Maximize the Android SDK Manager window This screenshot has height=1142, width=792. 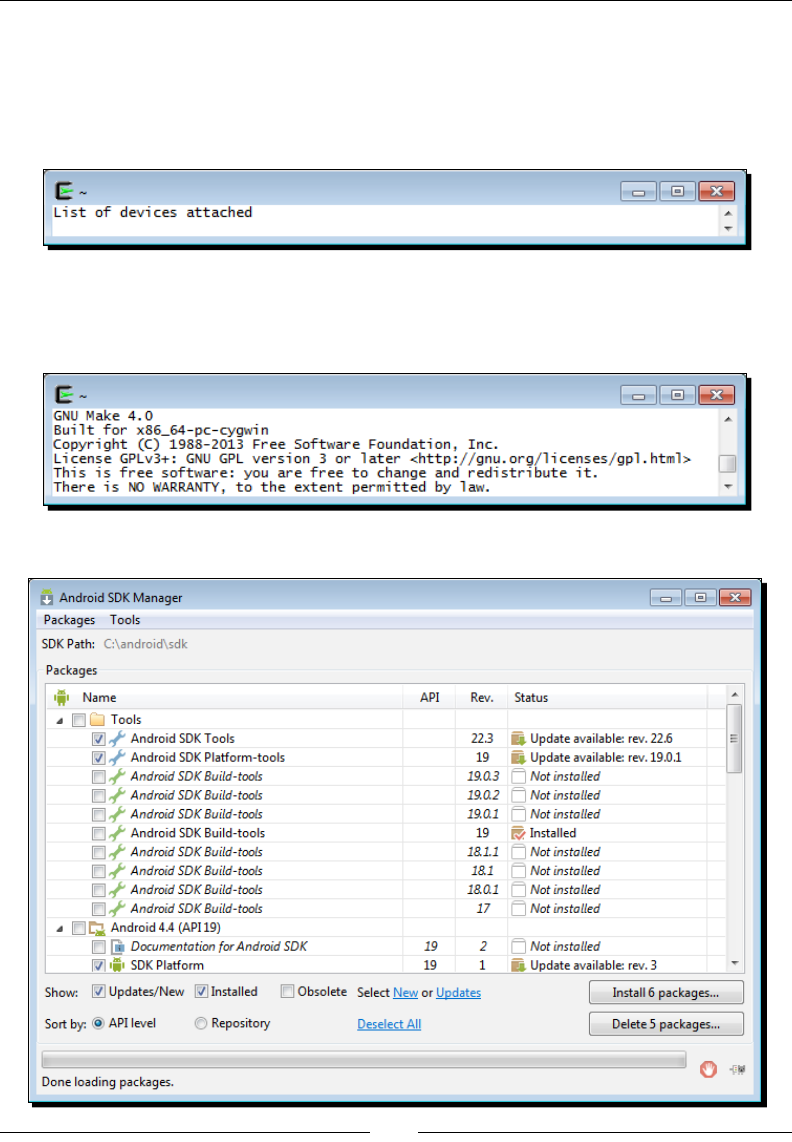(x=700, y=598)
